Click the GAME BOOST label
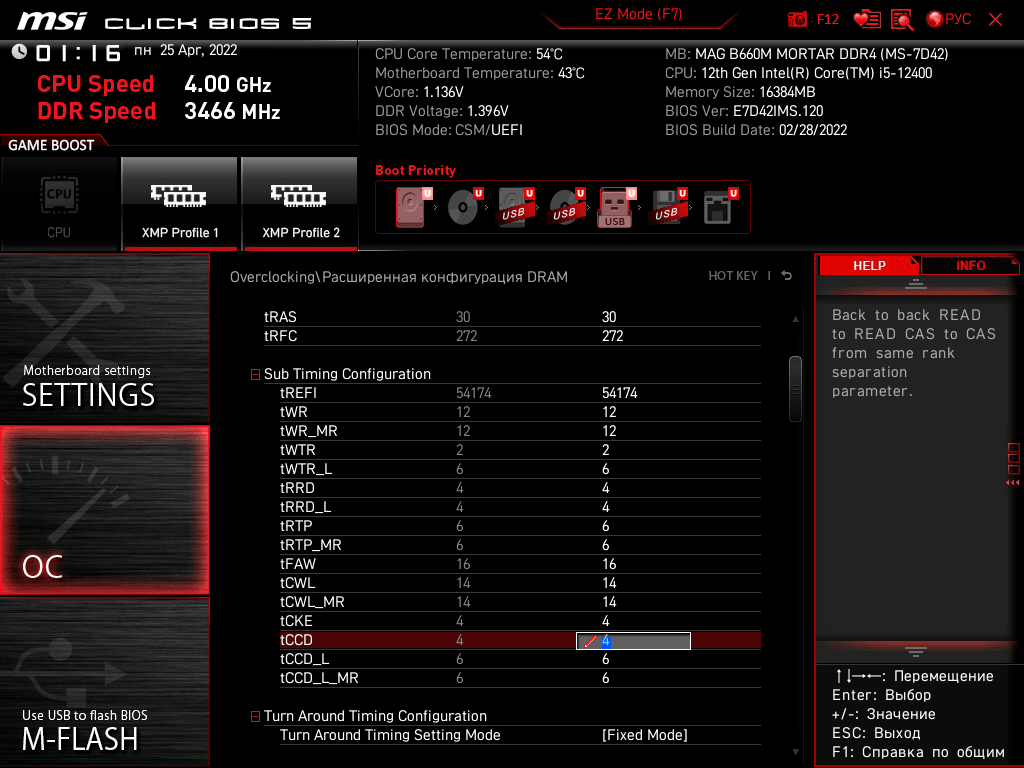The width and height of the screenshot is (1024, 768). 51,145
